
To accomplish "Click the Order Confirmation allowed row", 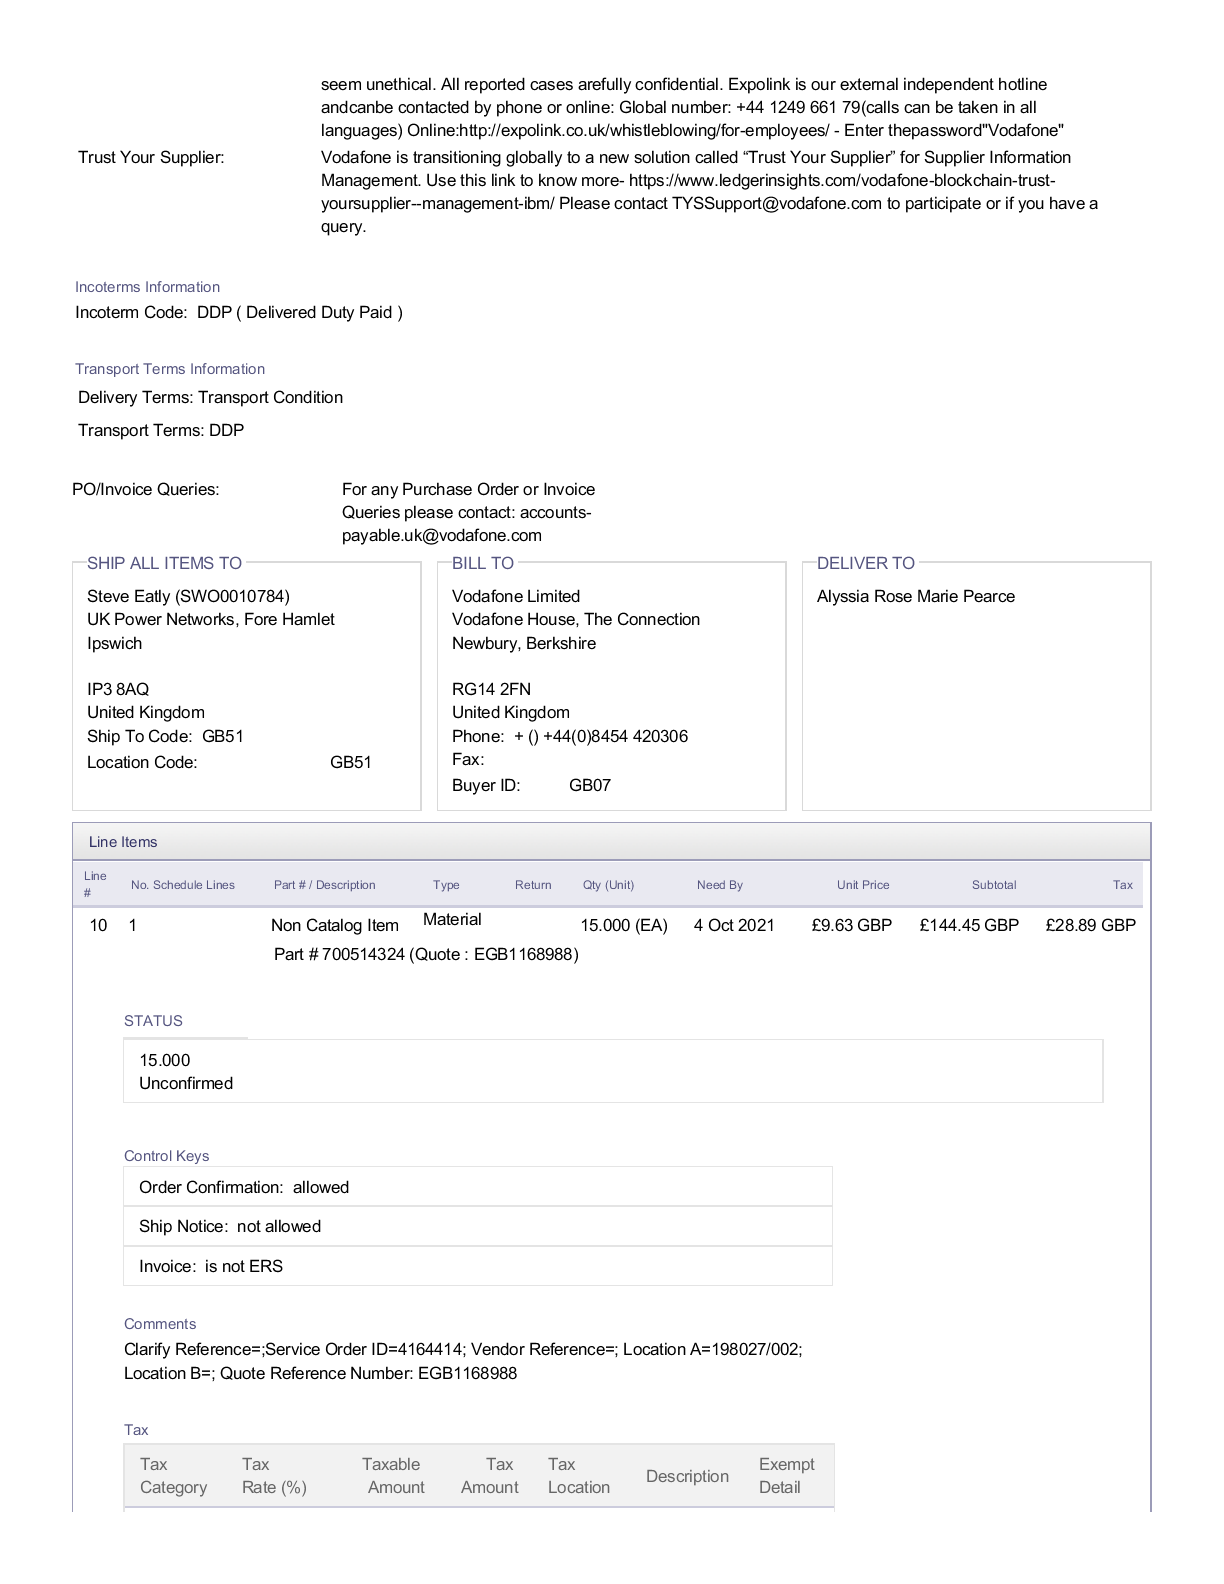I will tap(477, 1187).
